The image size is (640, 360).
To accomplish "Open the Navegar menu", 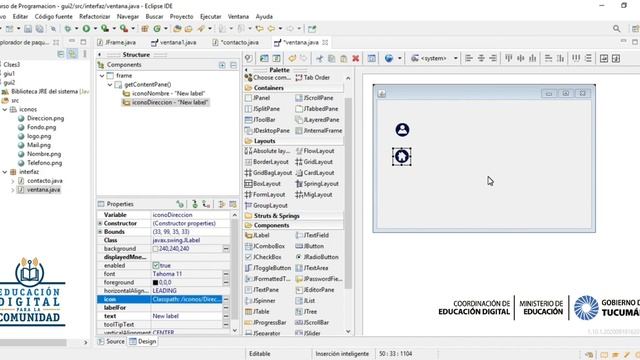I will [128, 16].
